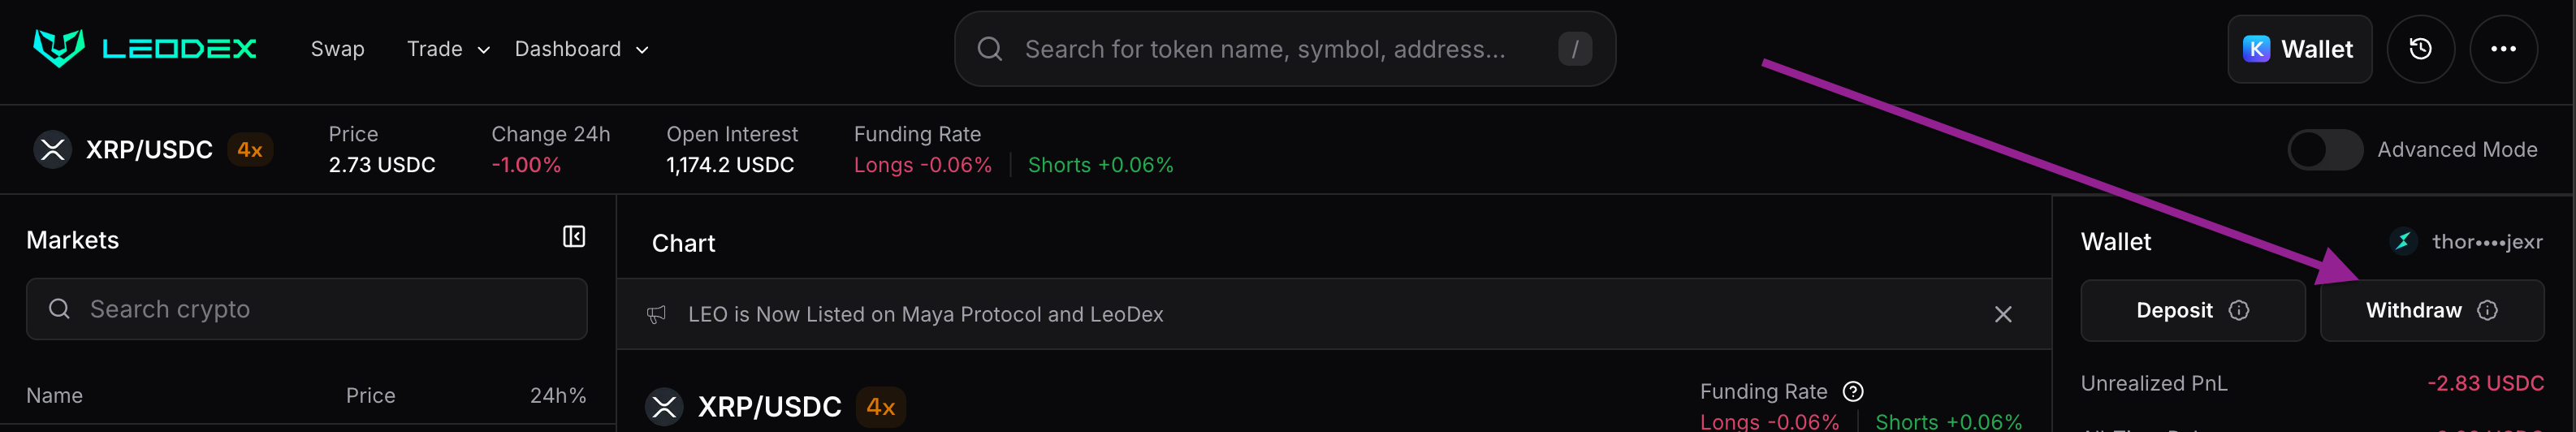Dismiss the LEO listing announcement banner
The image size is (2576, 432).
(x=2003, y=314)
